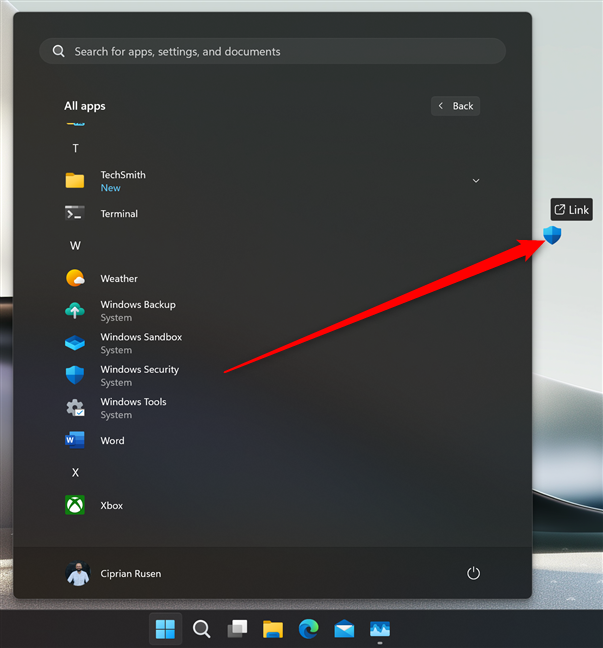
Task: Click the "Windows Tools" entry text
Action: 133,402
